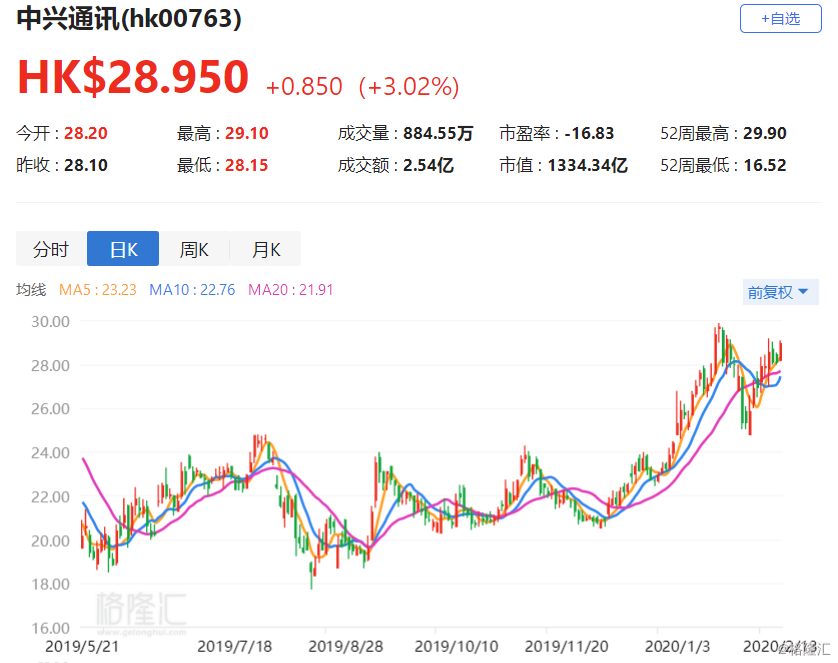838x663 pixels.
Task: Click the 成交量 884.55万 volume figure
Action: [x=438, y=133]
